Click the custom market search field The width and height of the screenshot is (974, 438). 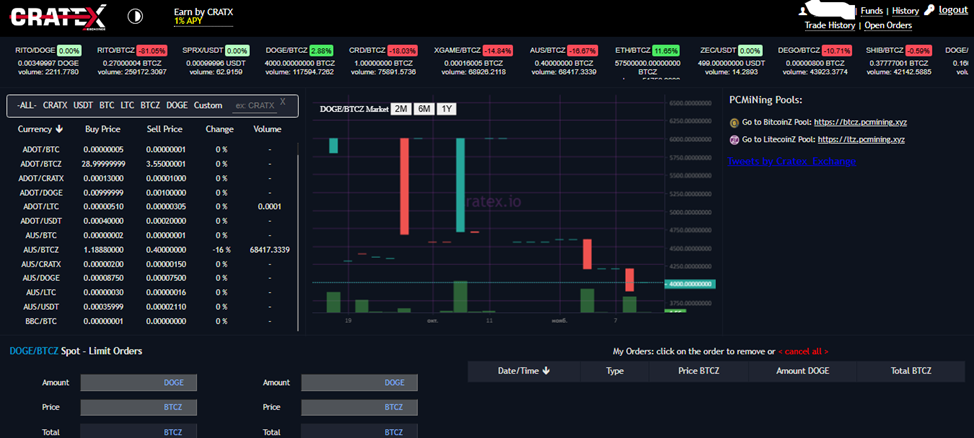253,105
